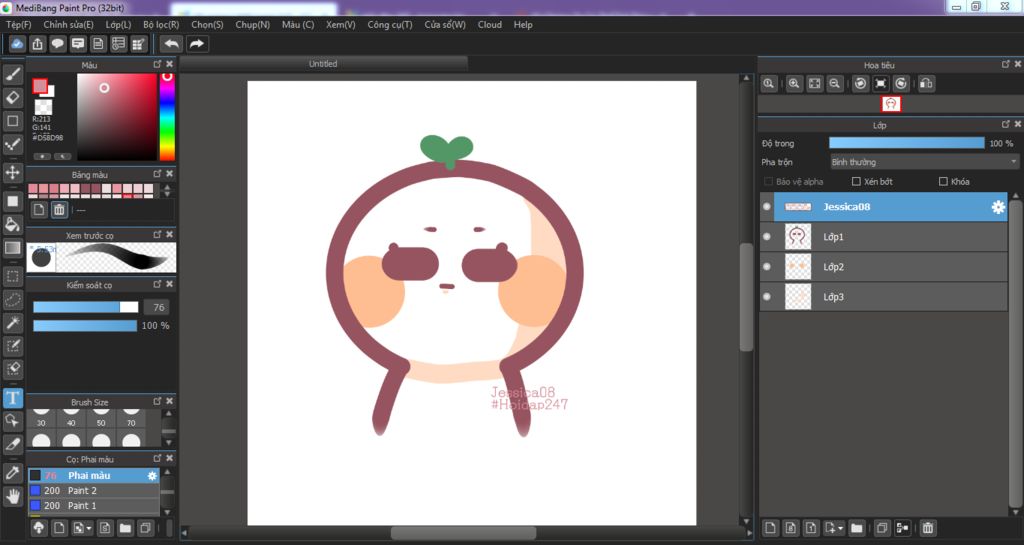Viewport: 1024px width, 545px height.
Task: Delete palette color with trash icon
Action: point(59,210)
